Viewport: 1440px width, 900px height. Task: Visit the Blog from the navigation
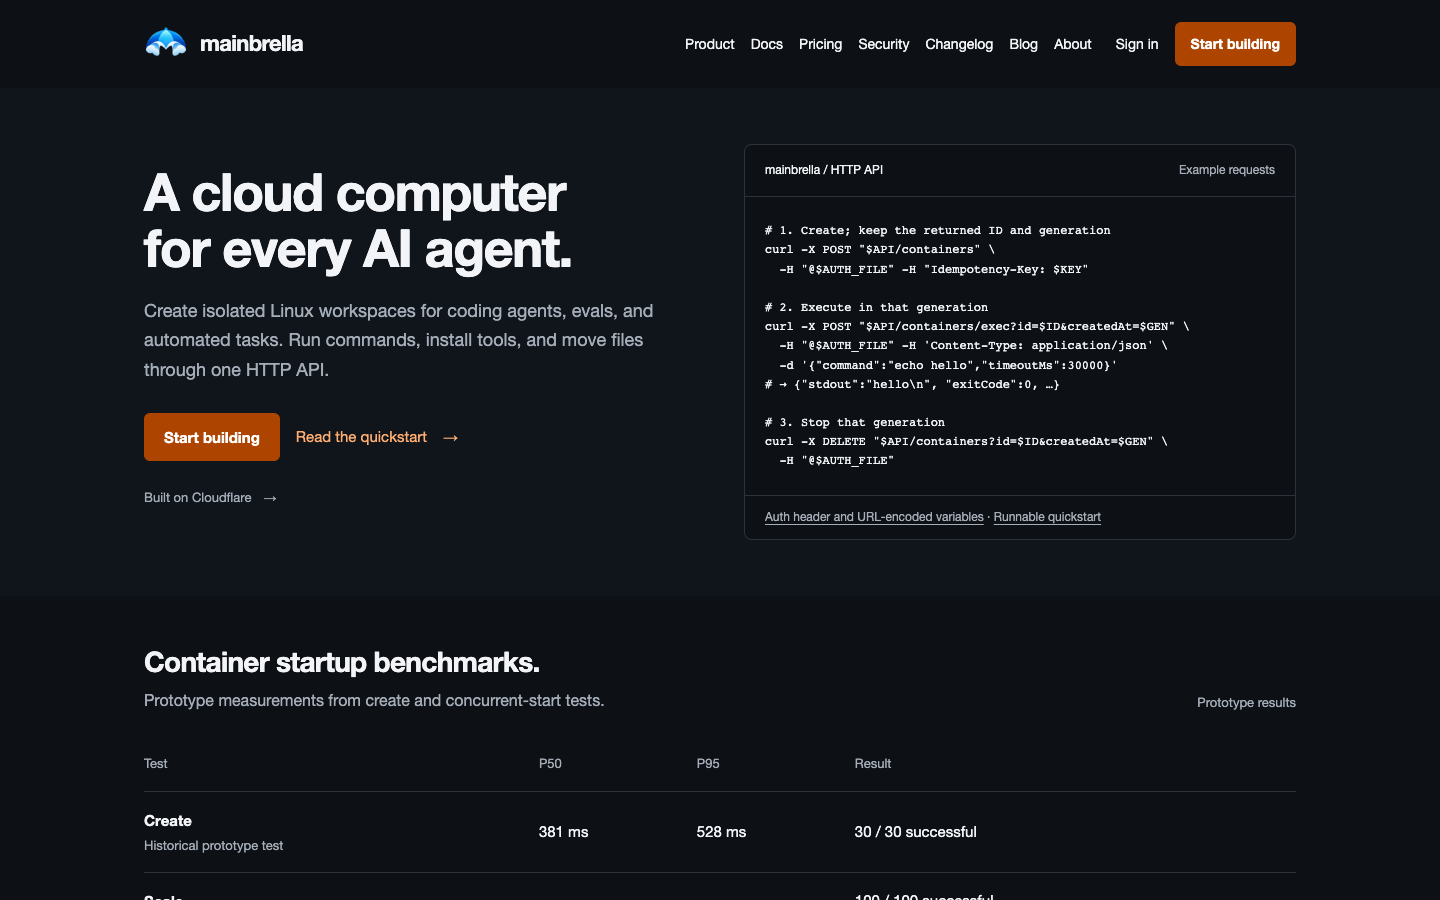point(1024,44)
